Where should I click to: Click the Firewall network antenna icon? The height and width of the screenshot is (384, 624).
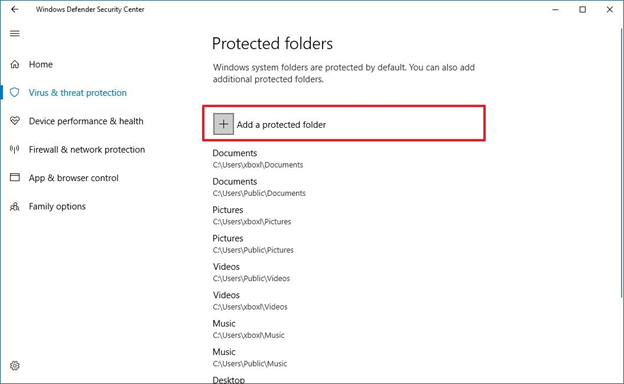(15, 149)
